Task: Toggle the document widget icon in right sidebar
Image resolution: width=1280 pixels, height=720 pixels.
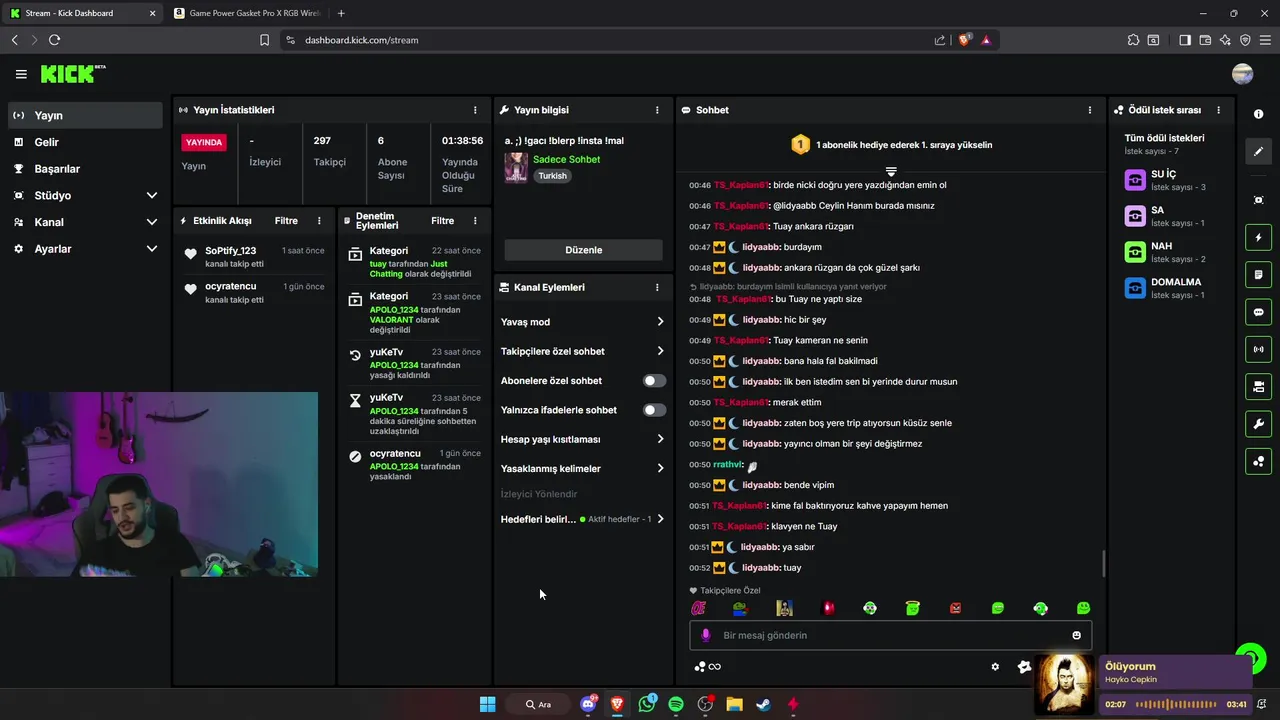Action: click(x=1258, y=275)
